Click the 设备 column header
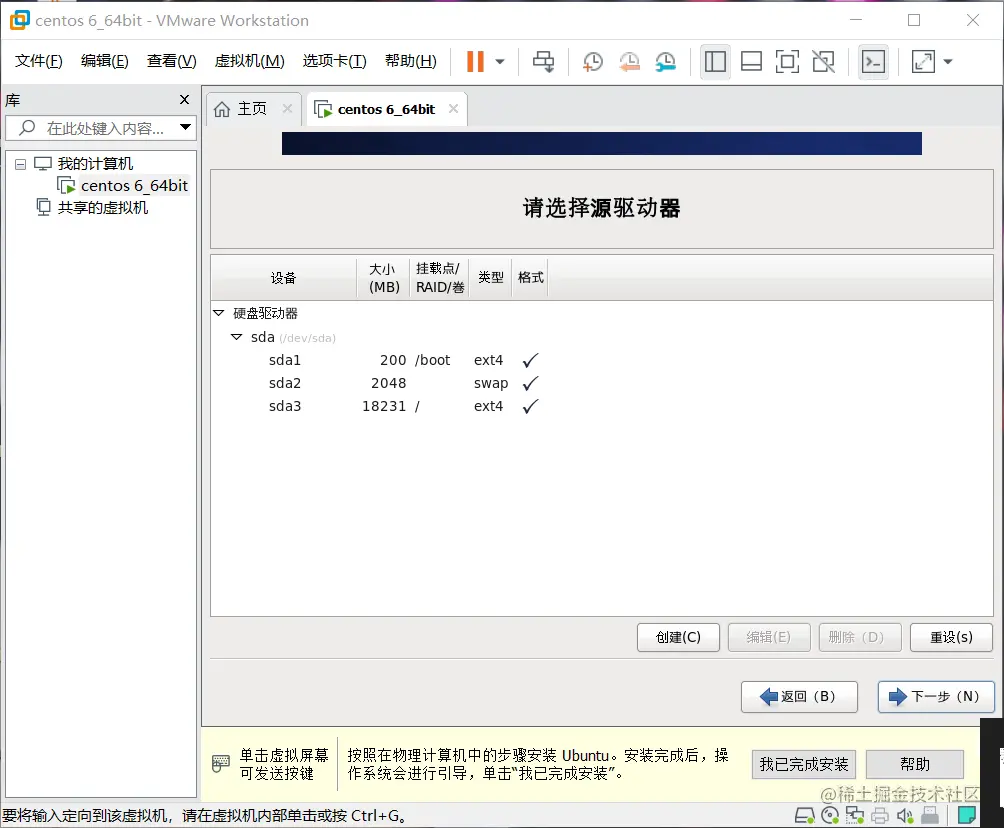This screenshot has width=1004, height=828. 284,278
